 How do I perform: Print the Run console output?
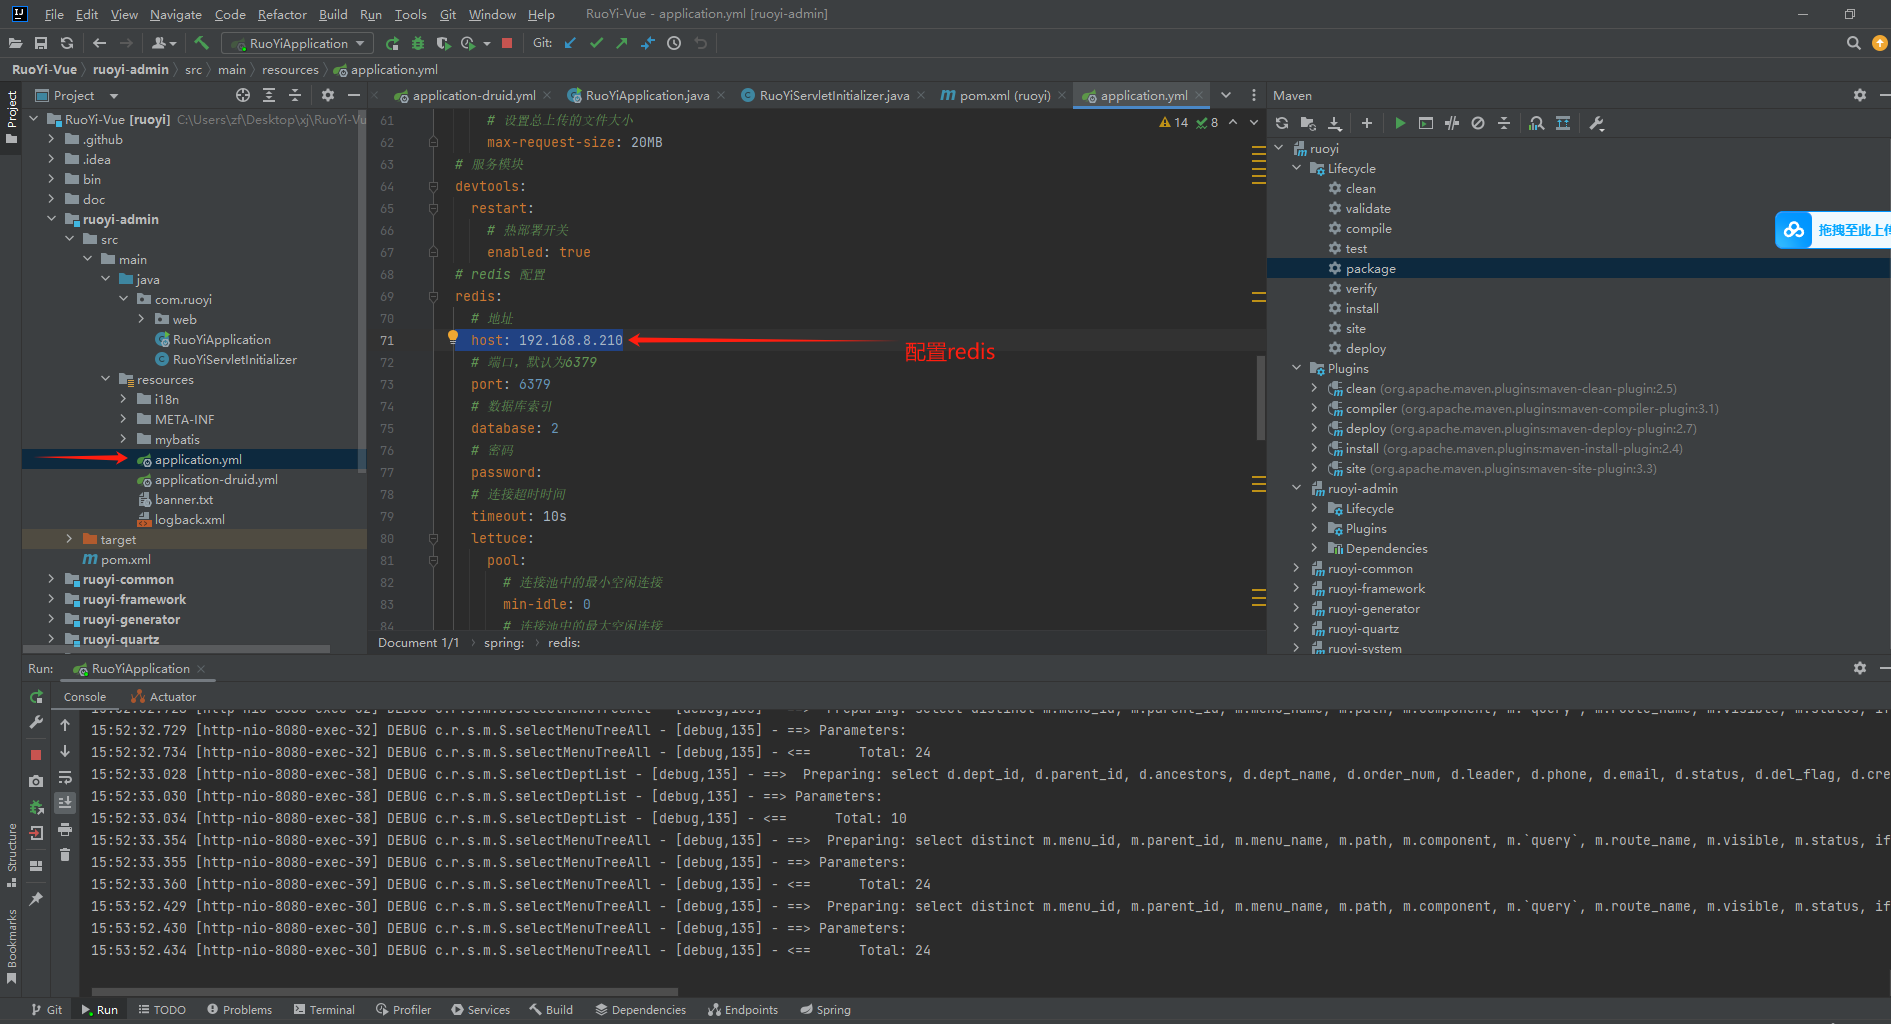click(x=65, y=829)
